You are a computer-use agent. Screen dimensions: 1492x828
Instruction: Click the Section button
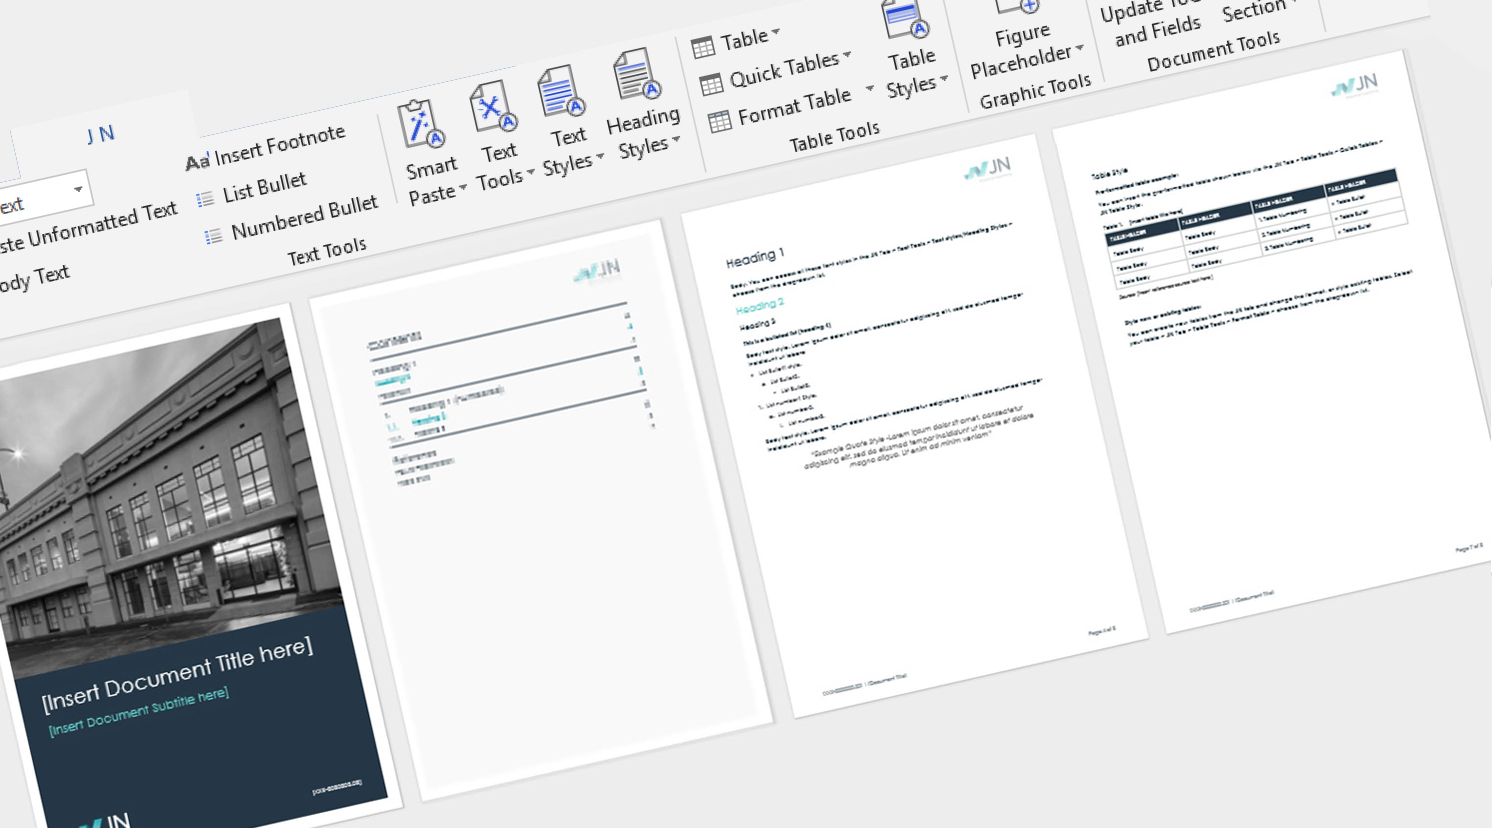click(1258, 9)
